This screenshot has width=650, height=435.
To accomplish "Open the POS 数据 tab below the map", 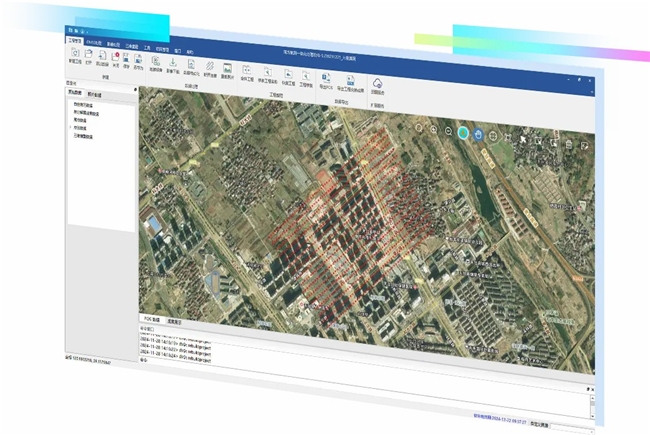I will (x=151, y=318).
